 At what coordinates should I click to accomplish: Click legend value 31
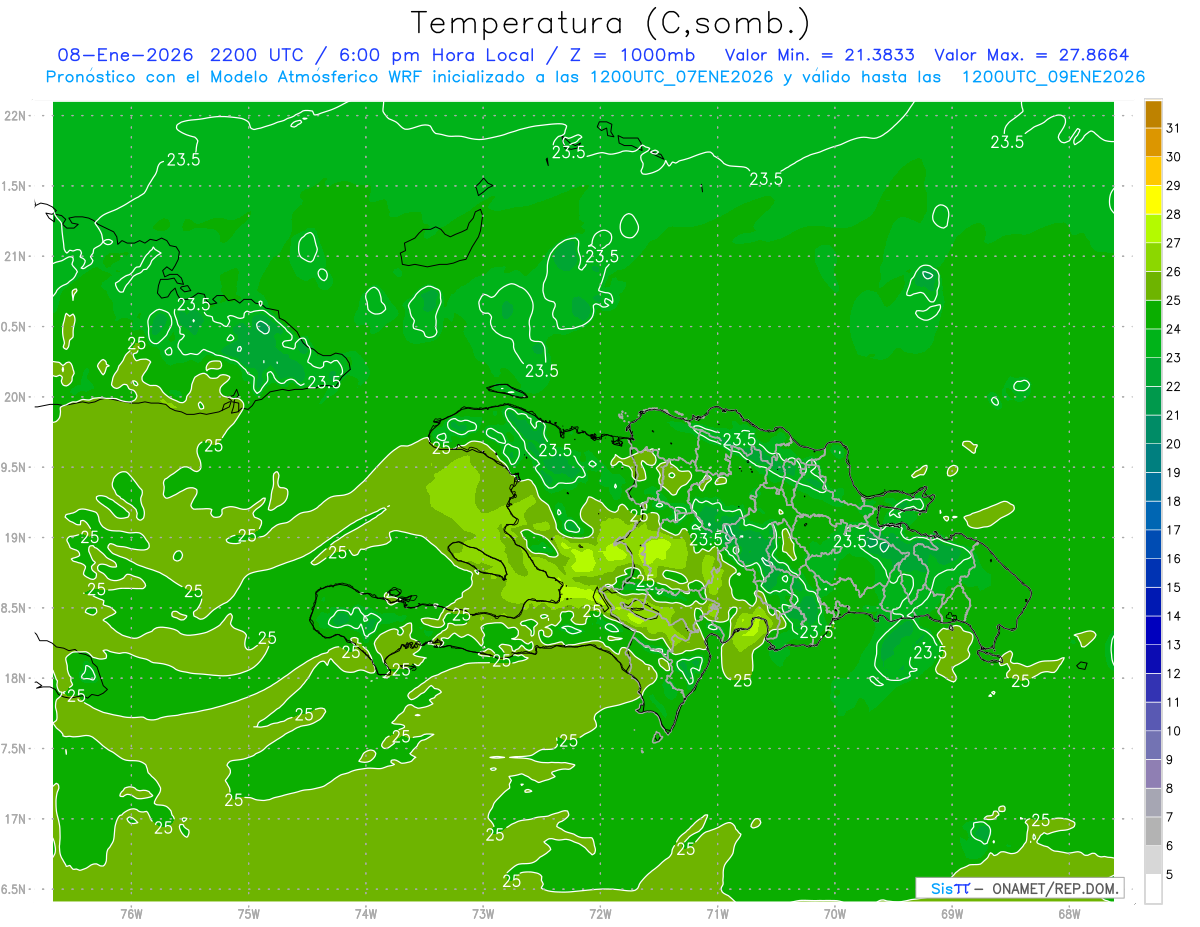[1174, 128]
